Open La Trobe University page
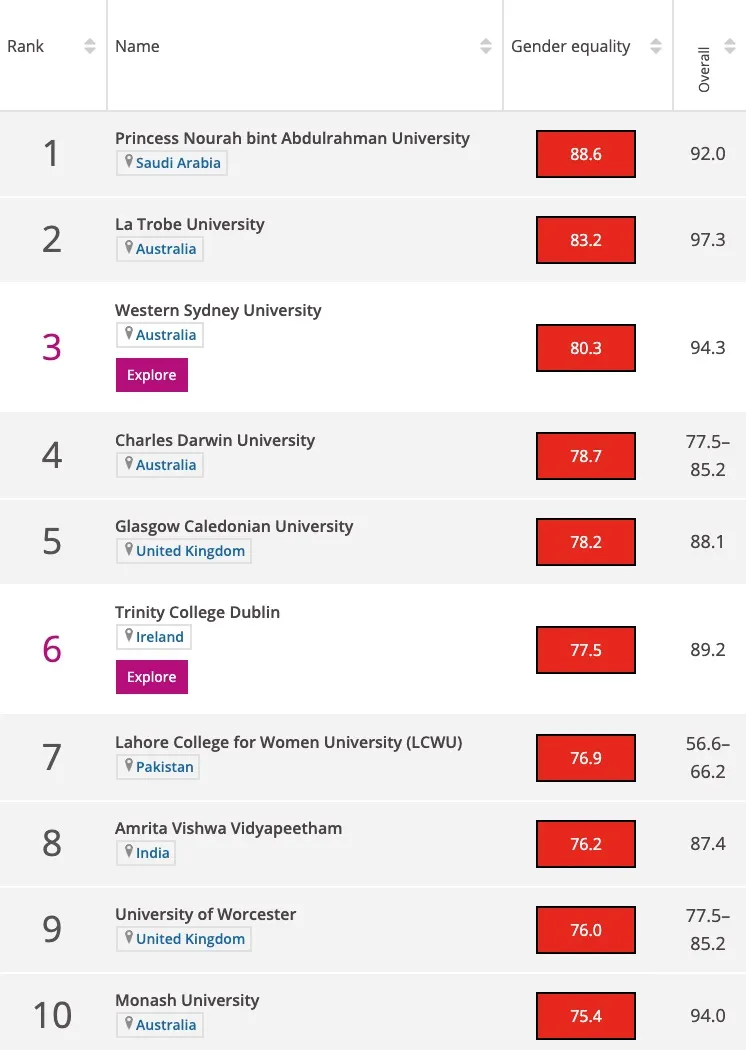This screenshot has width=746, height=1050. 190,224
